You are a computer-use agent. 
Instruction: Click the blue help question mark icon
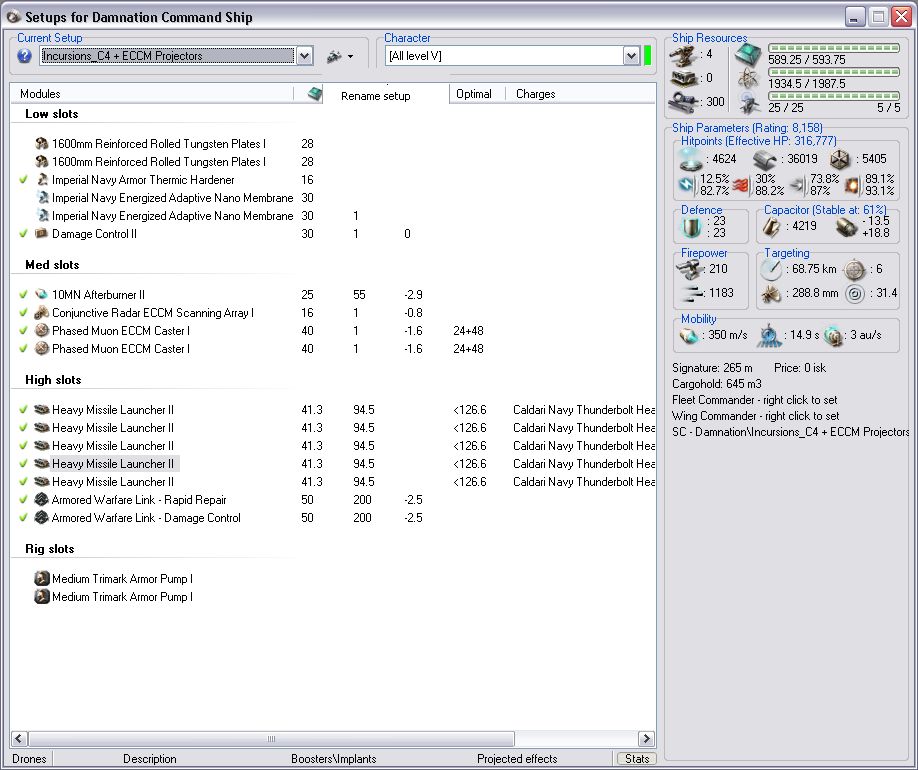(24, 56)
